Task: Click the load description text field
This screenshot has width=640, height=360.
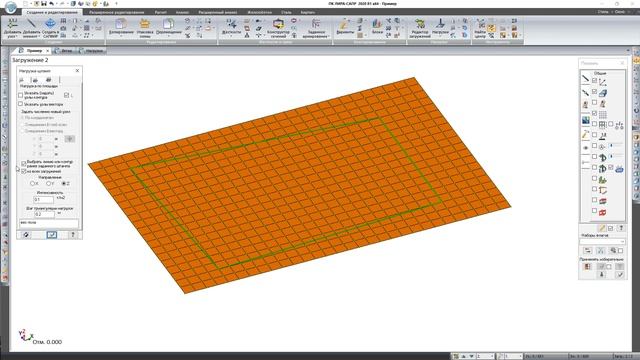Action: (x=49, y=223)
